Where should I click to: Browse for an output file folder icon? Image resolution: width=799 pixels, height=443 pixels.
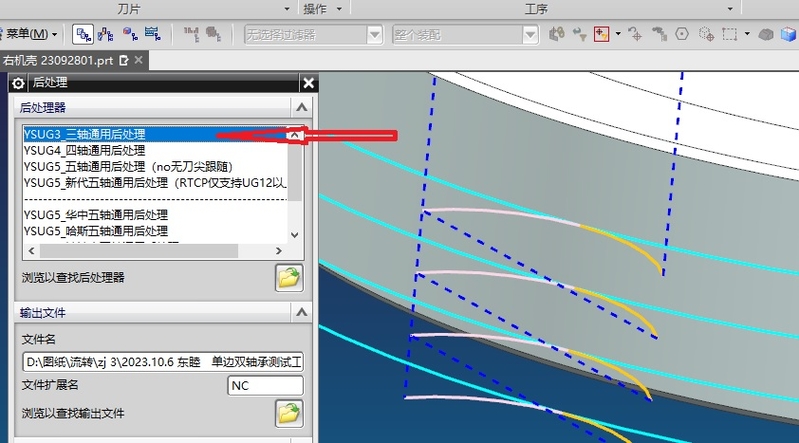[x=289, y=413]
